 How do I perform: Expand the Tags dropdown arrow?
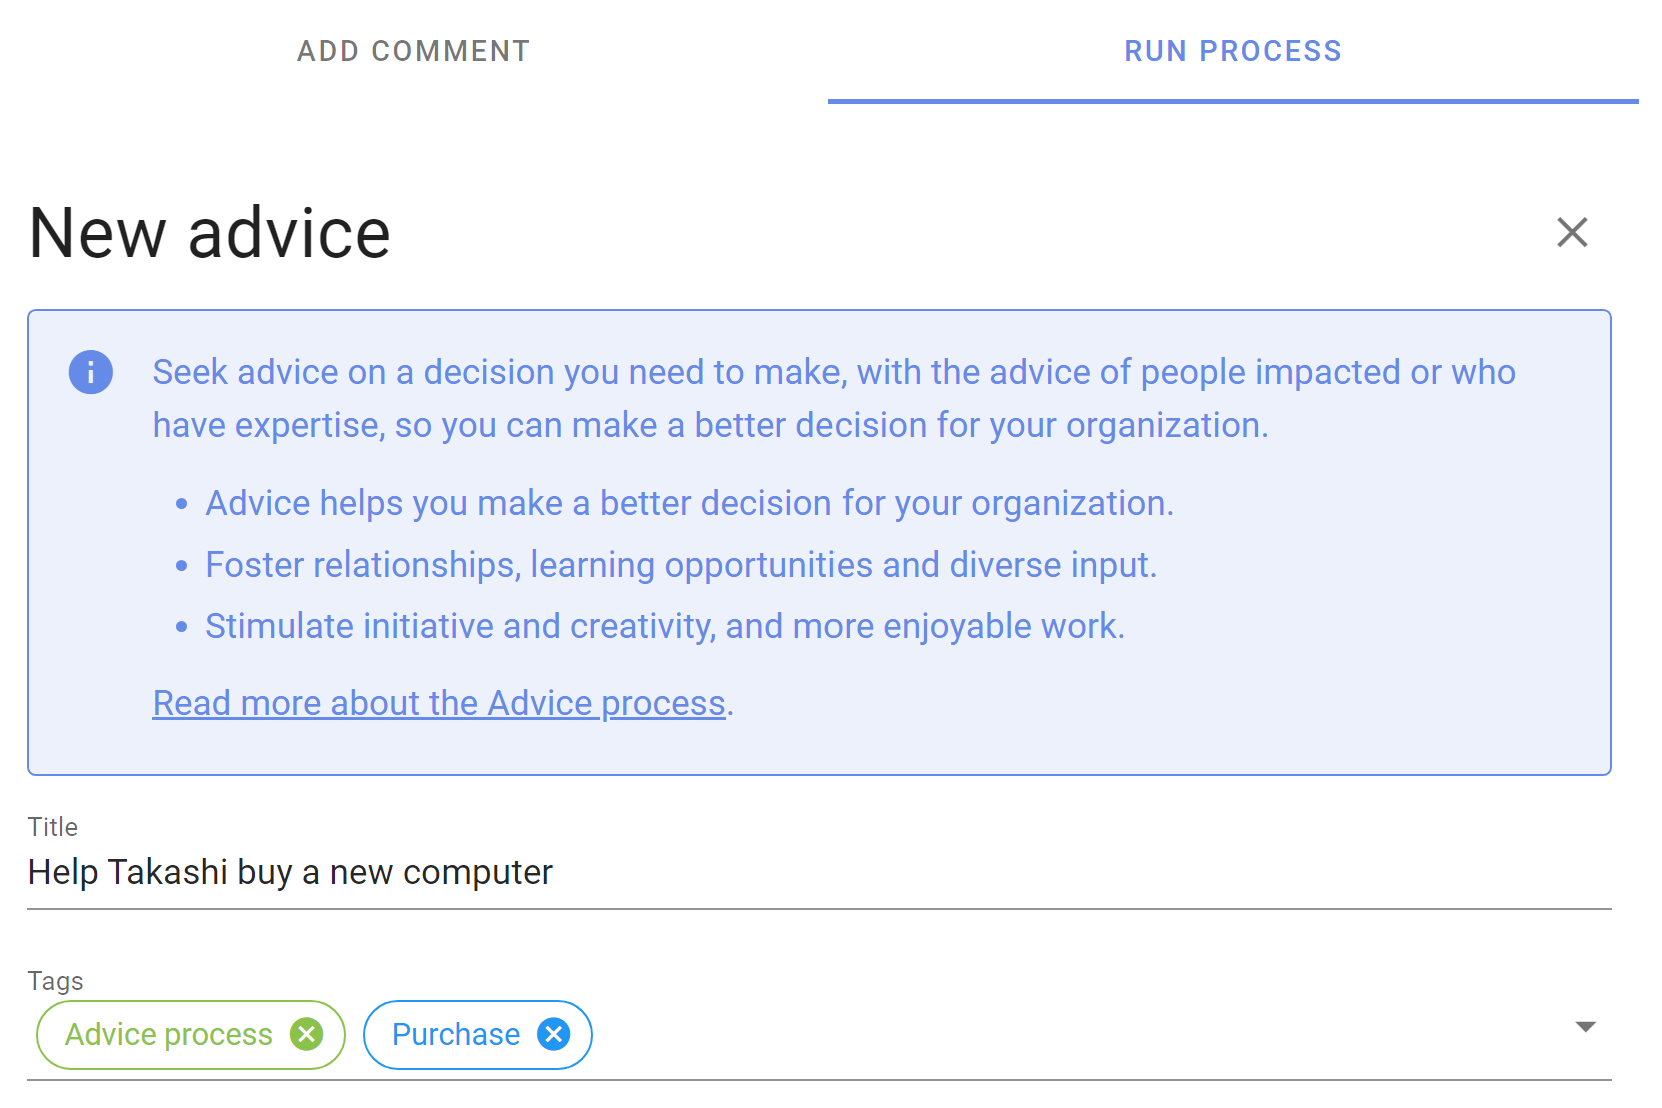point(1585,1027)
